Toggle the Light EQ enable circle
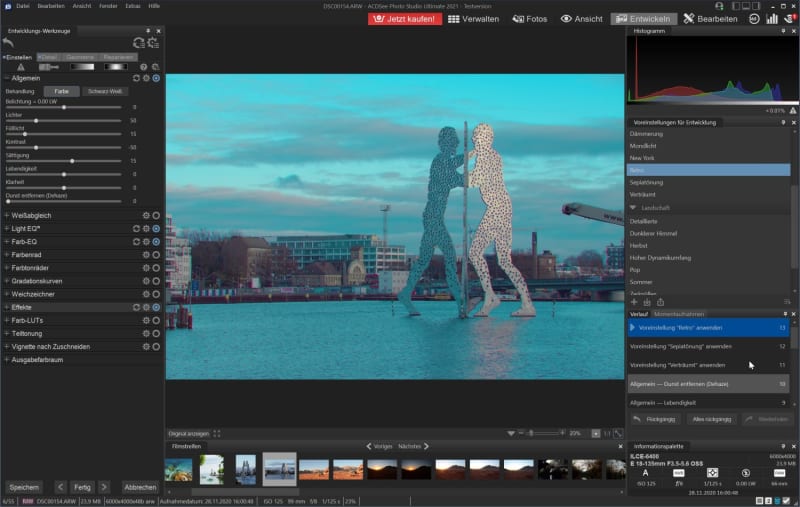Screen dimensions: 800x507 tap(156, 229)
